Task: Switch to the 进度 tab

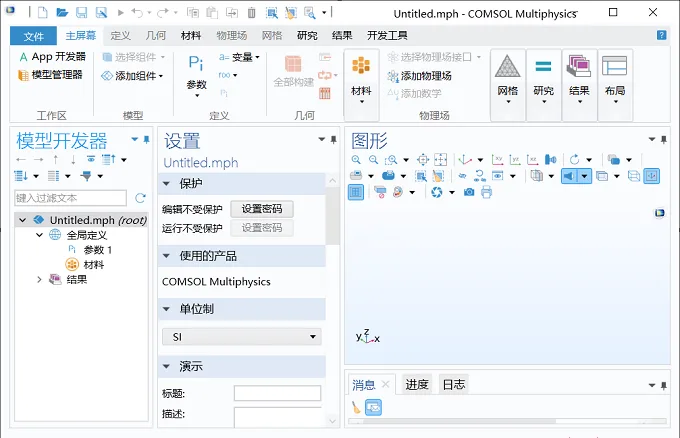Action: (417, 385)
